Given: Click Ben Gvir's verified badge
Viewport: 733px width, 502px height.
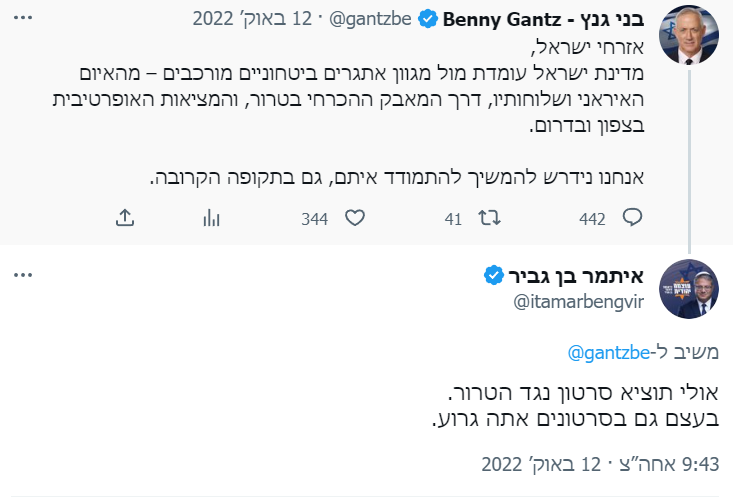Looking at the screenshot, I should point(494,275).
